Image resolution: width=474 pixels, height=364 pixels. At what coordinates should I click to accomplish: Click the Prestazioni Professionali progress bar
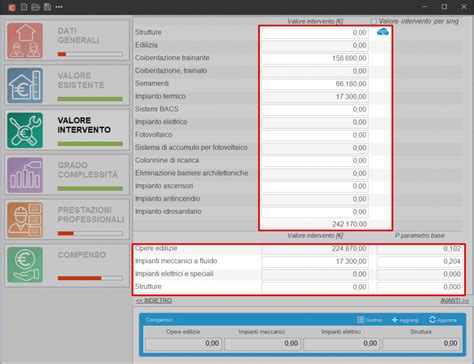click(90, 233)
